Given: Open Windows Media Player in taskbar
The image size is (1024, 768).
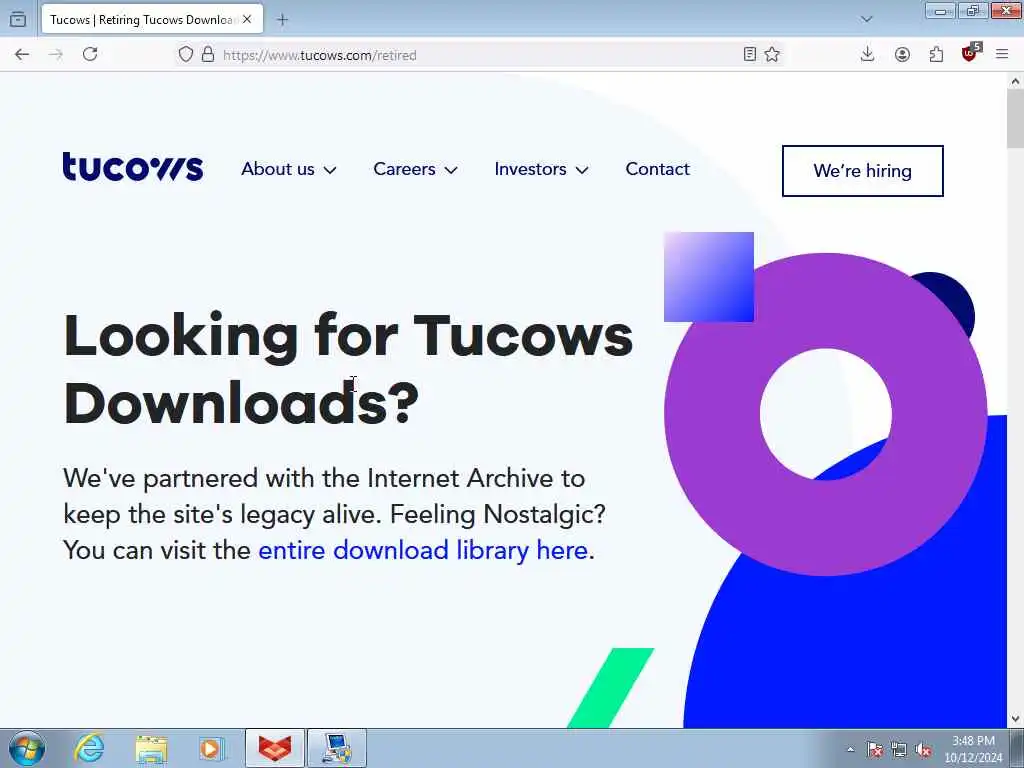Looking at the screenshot, I should (x=212, y=748).
